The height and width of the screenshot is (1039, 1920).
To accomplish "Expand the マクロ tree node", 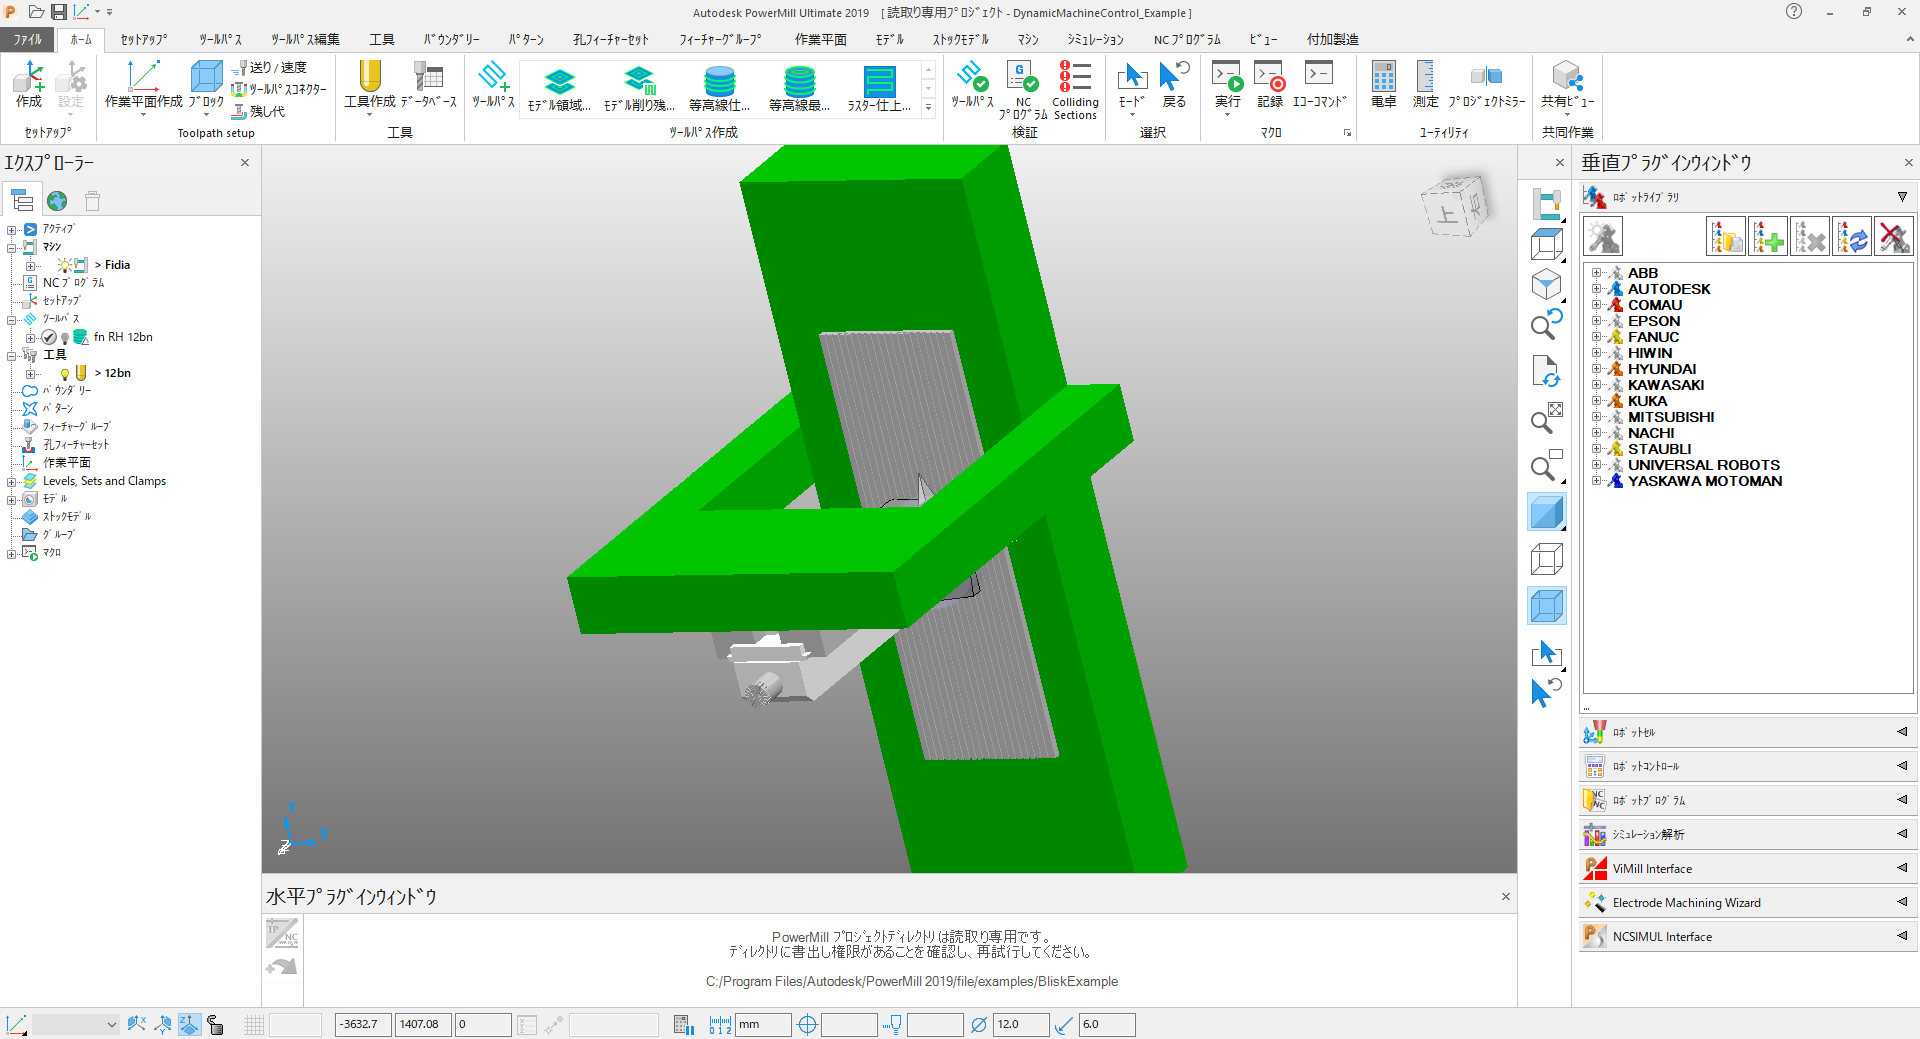I will 11,554.
